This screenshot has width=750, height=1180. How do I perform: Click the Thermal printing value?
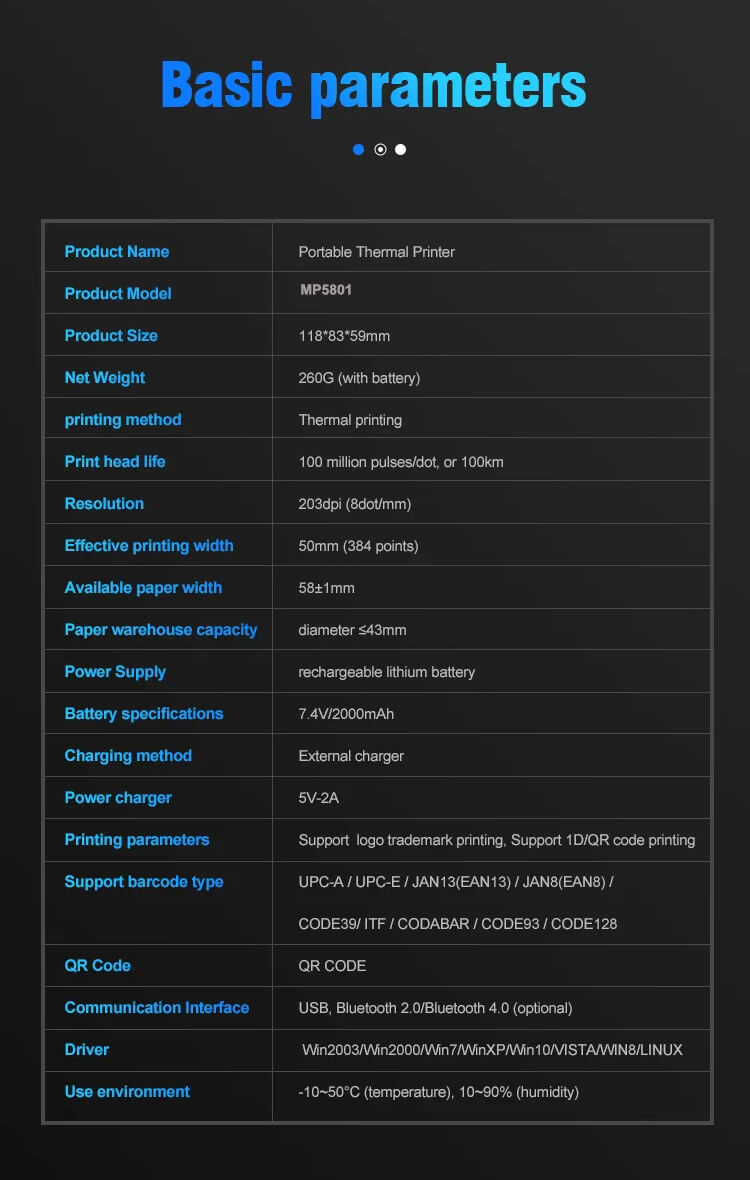coord(350,420)
